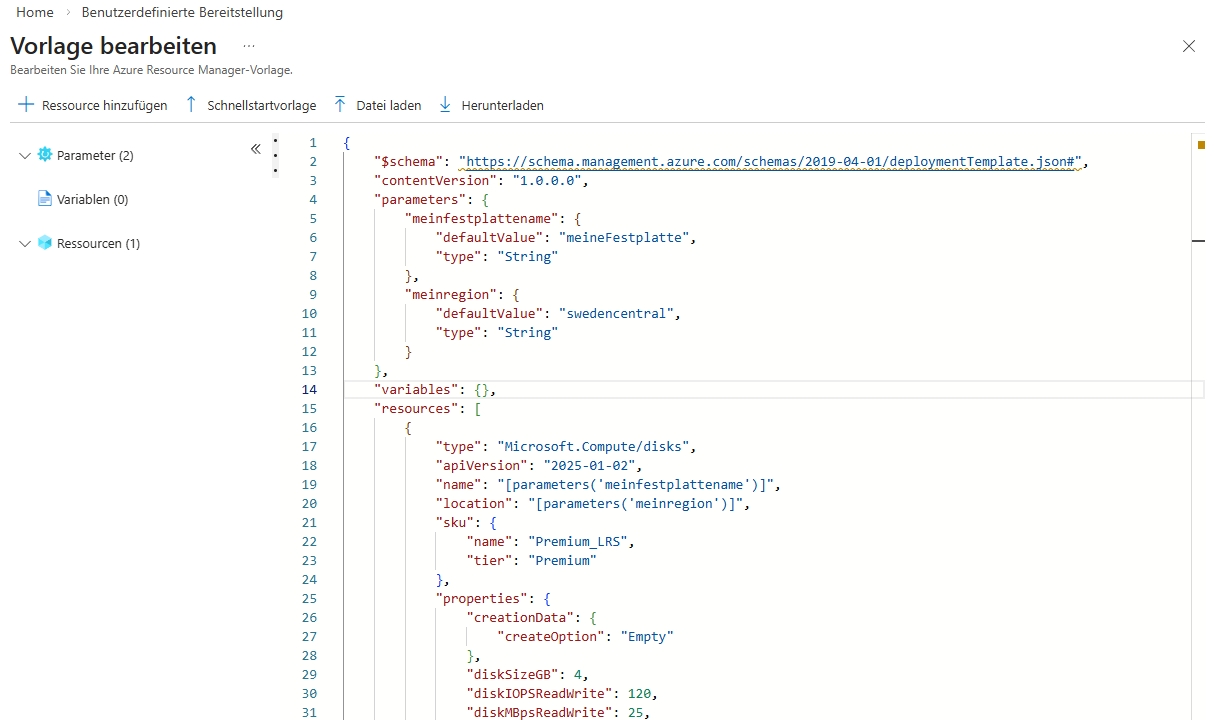Viewport: 1214px width, 720px height.
Task: Open the ellipsis menu beside Vorlage bearbeiten
Action: (x=249, y=46)
